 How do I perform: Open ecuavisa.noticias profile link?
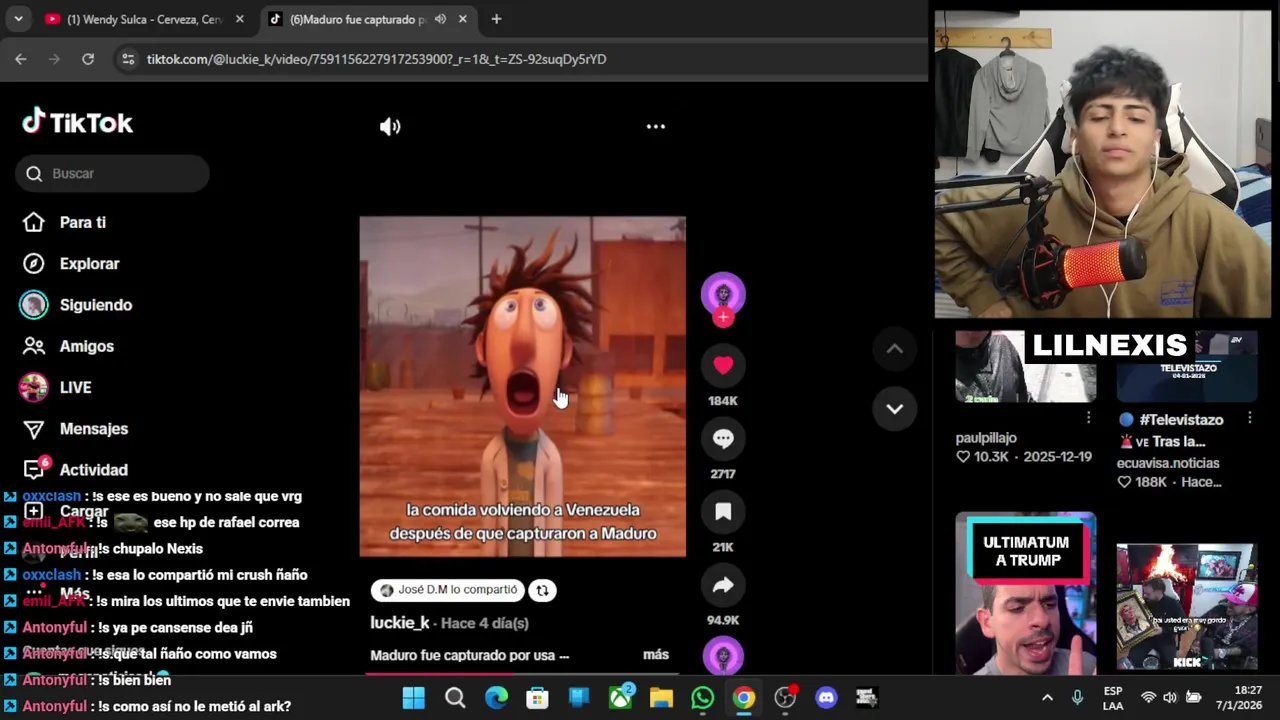(1168, 463)
